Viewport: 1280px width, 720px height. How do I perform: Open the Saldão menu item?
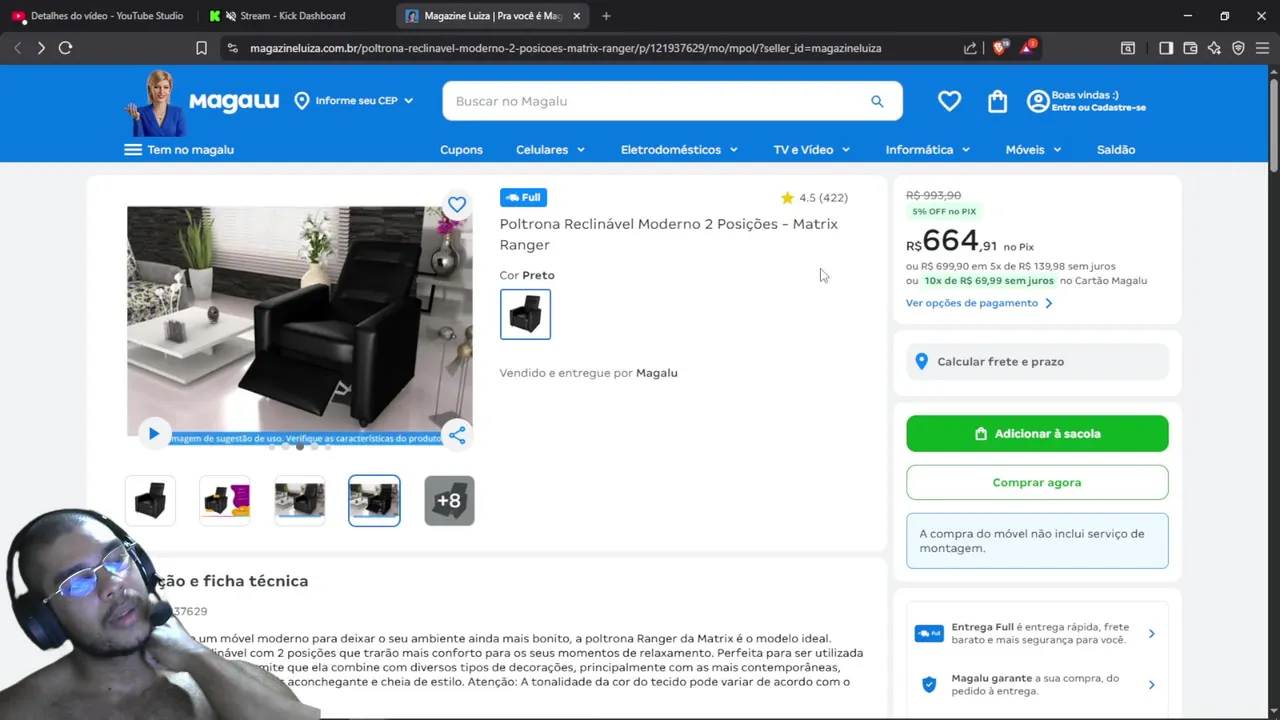[x=1116, y=150]
